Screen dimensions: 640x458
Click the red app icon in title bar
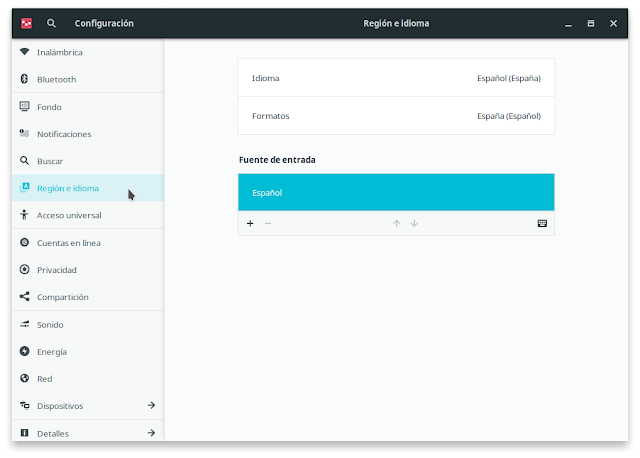(27, 23)
